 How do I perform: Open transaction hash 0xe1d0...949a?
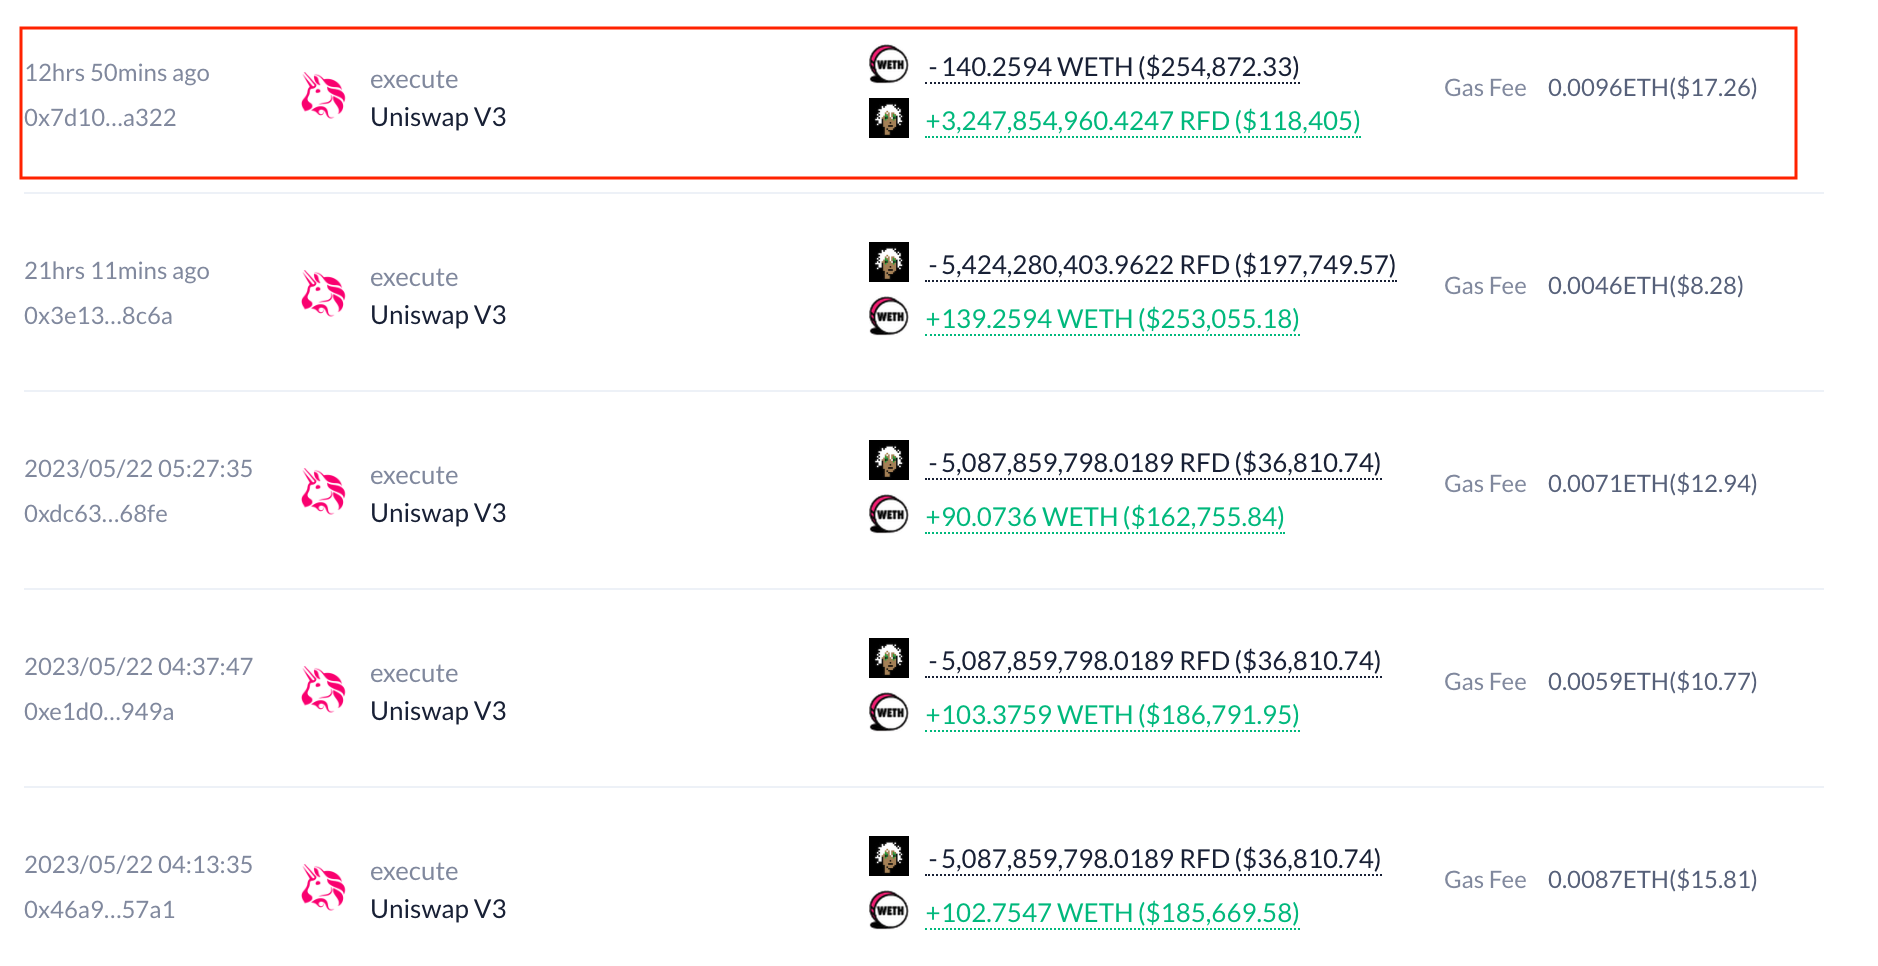pyautogui.click(x=99, y=712)
